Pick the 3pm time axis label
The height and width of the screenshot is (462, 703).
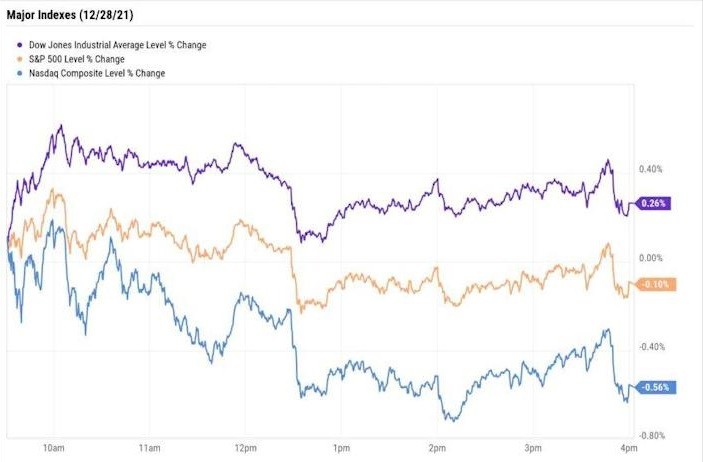(532, 447)
